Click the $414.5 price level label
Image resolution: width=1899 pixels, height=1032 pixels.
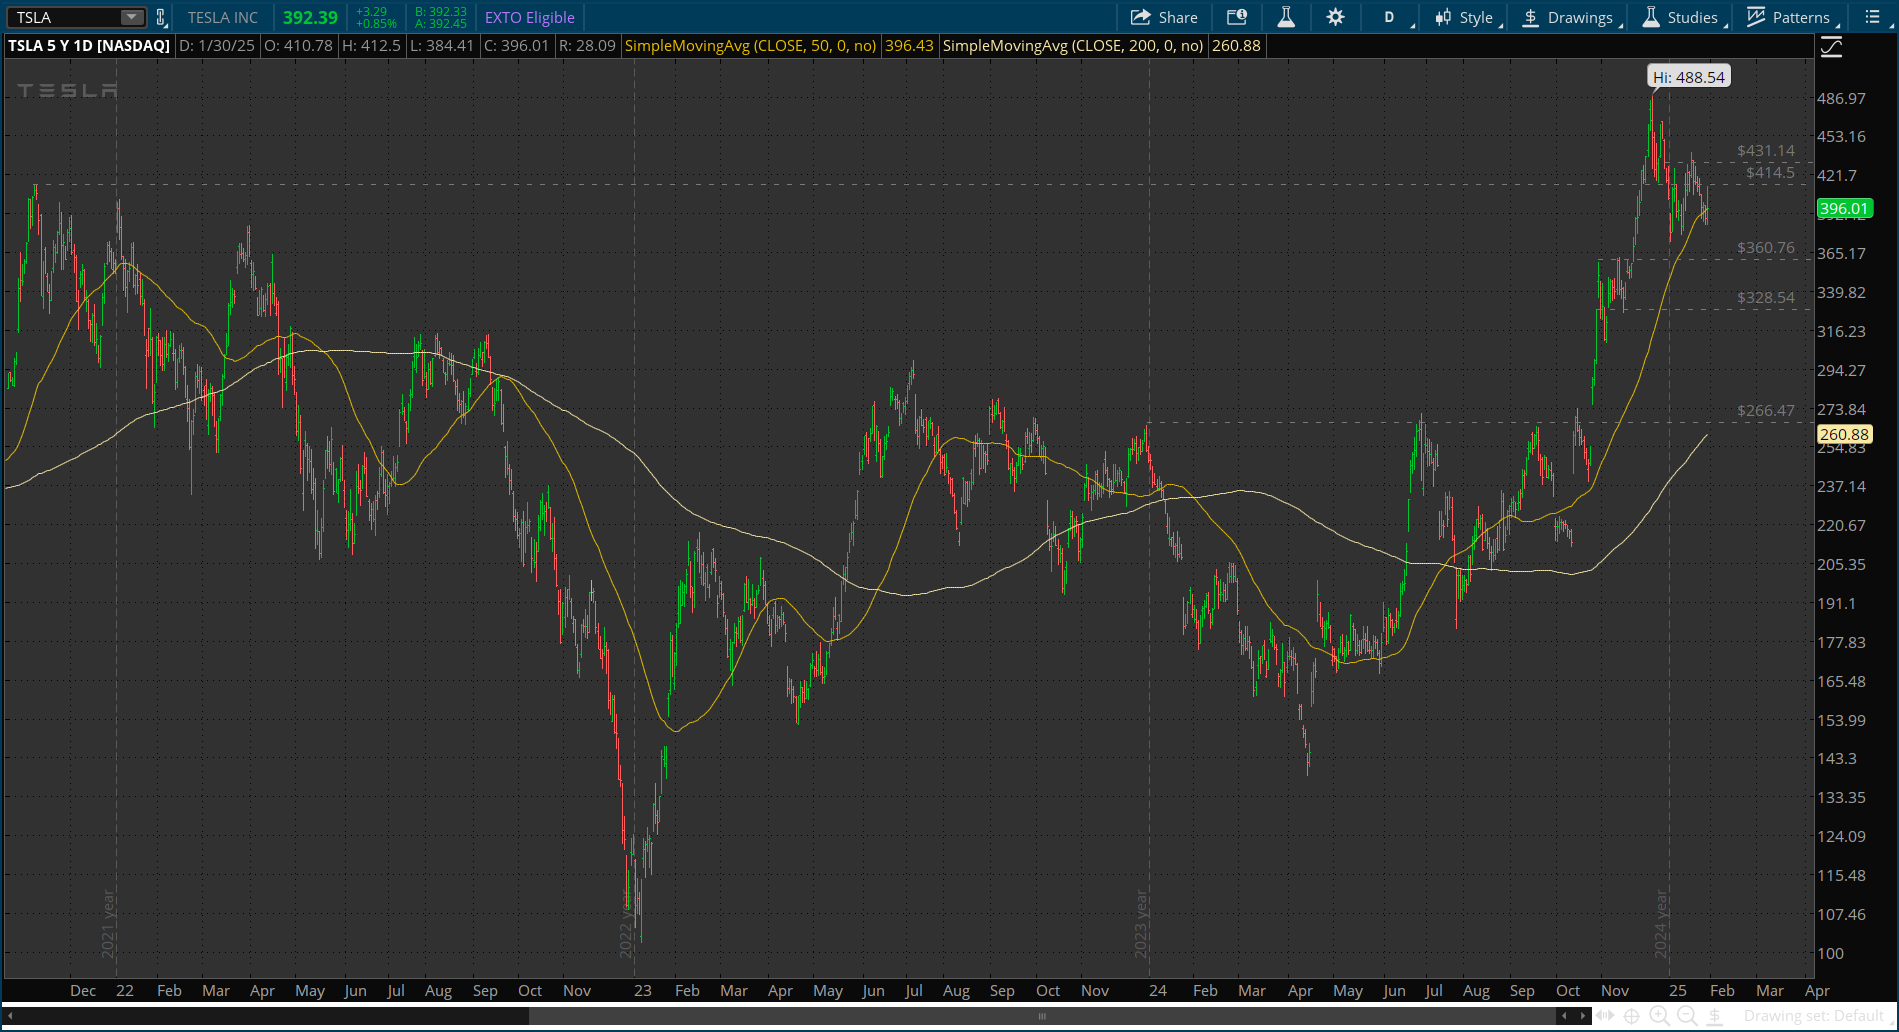click(x=1770, y=173)
